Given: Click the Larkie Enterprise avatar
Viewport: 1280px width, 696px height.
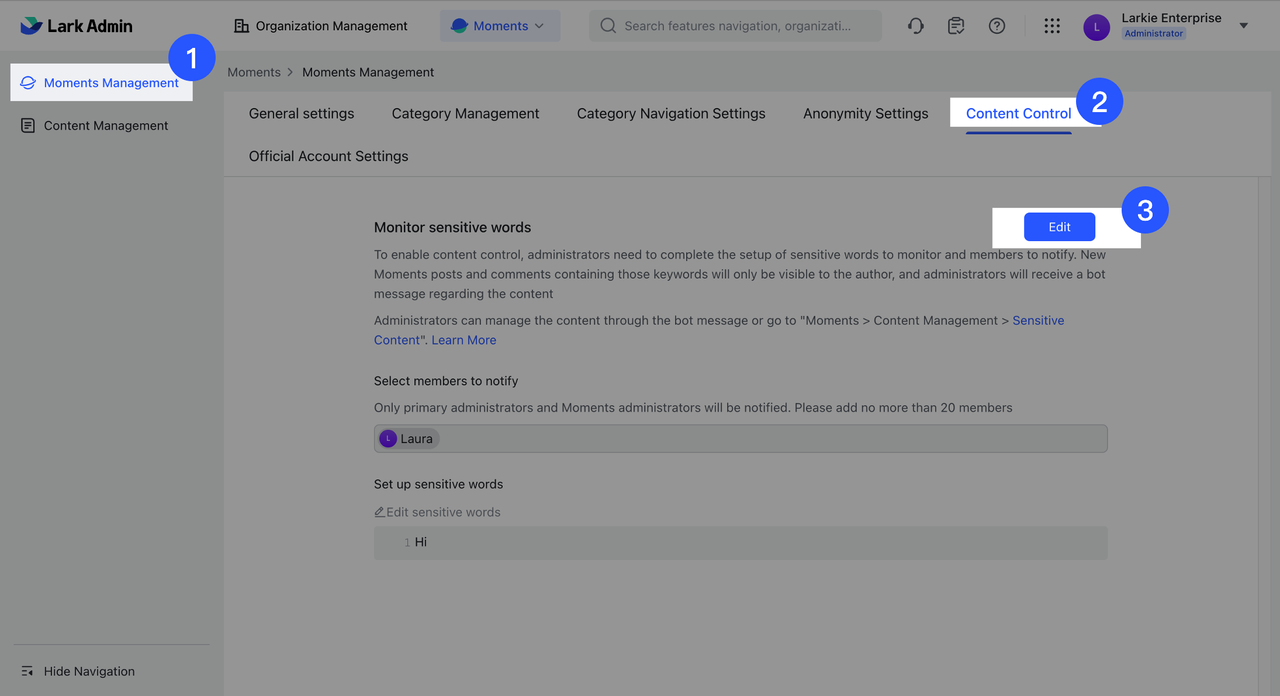Looking at the screenshot, I should pos(1096,26).
